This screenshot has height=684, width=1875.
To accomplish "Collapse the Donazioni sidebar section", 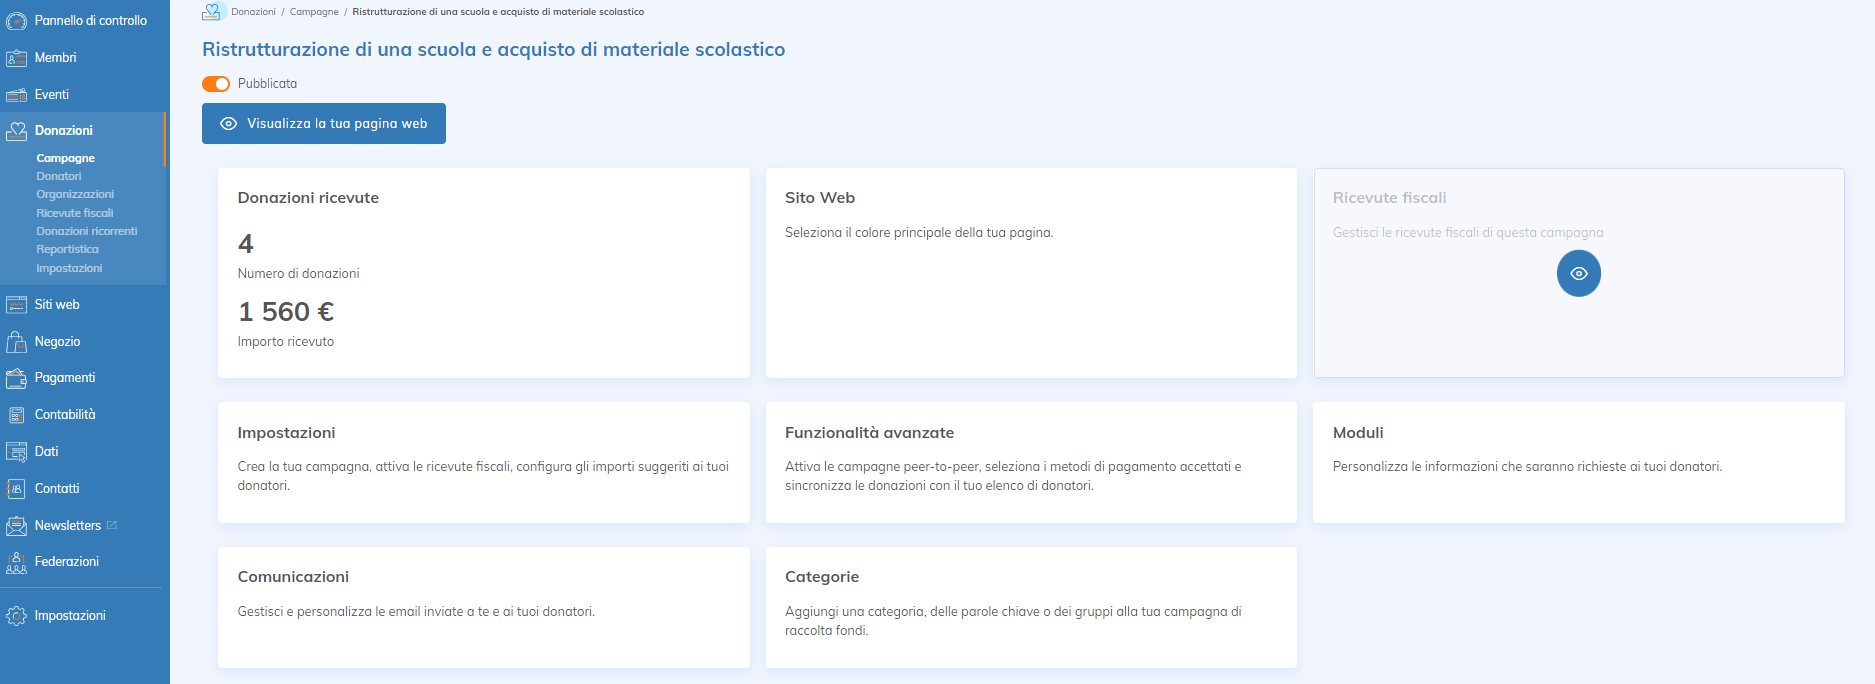I will pos(64,131).
